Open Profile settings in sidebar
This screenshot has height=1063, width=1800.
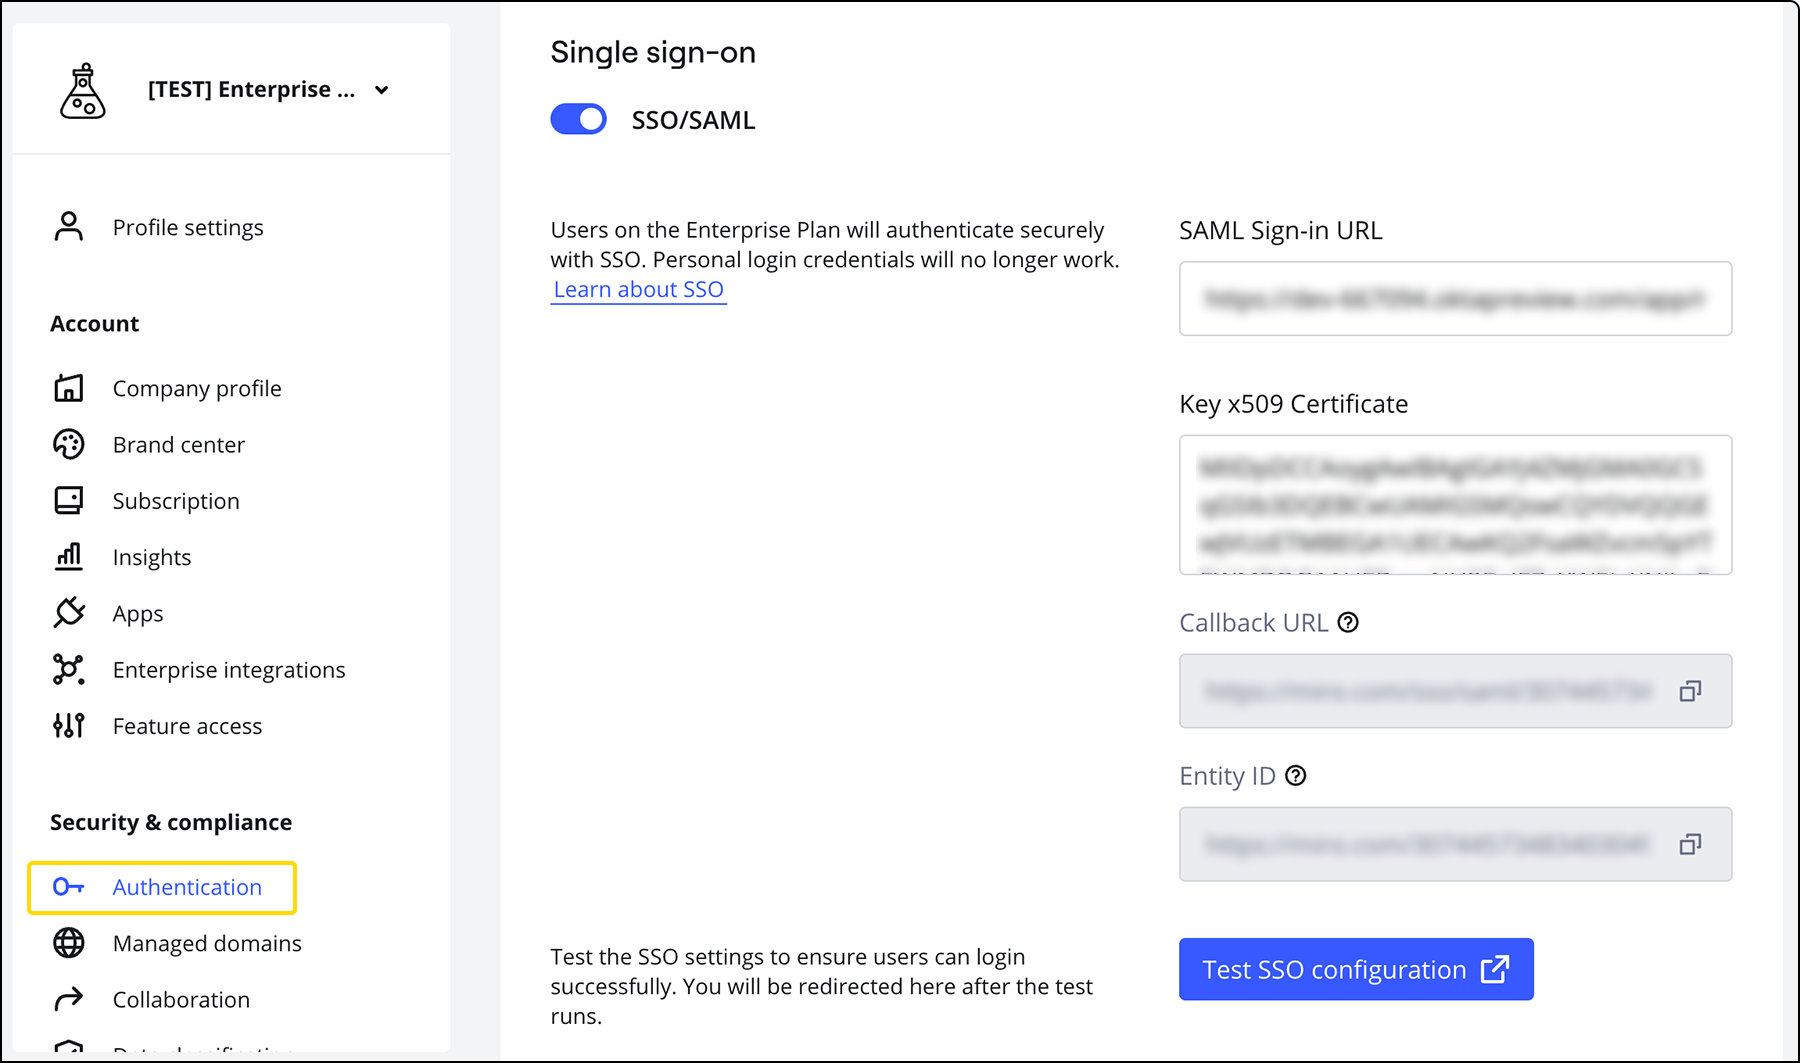click(x=187, y=227)
